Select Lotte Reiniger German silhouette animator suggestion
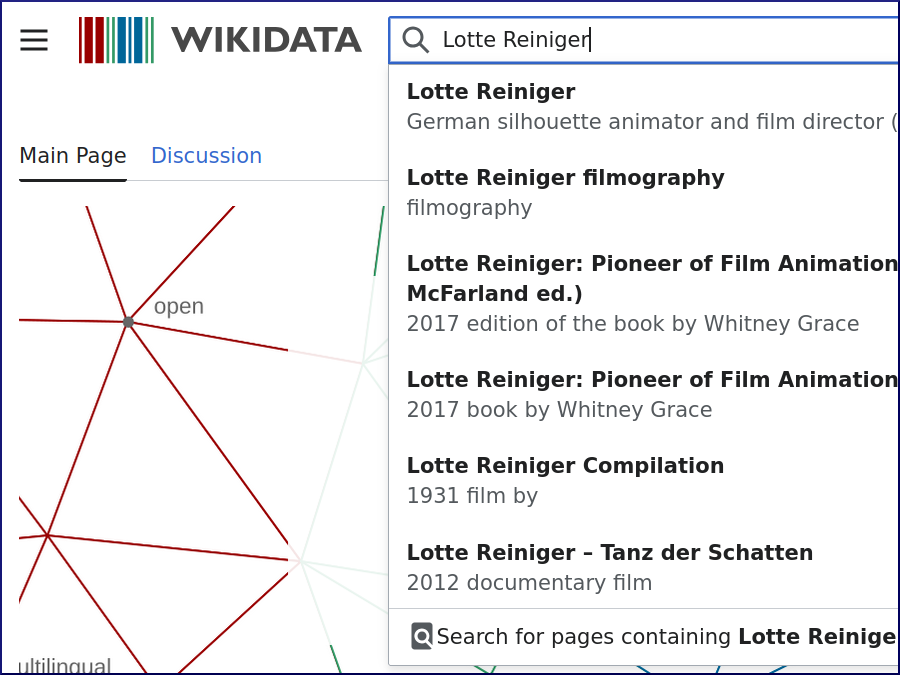The height and width of the screenshot is (675, 900). 645,107
